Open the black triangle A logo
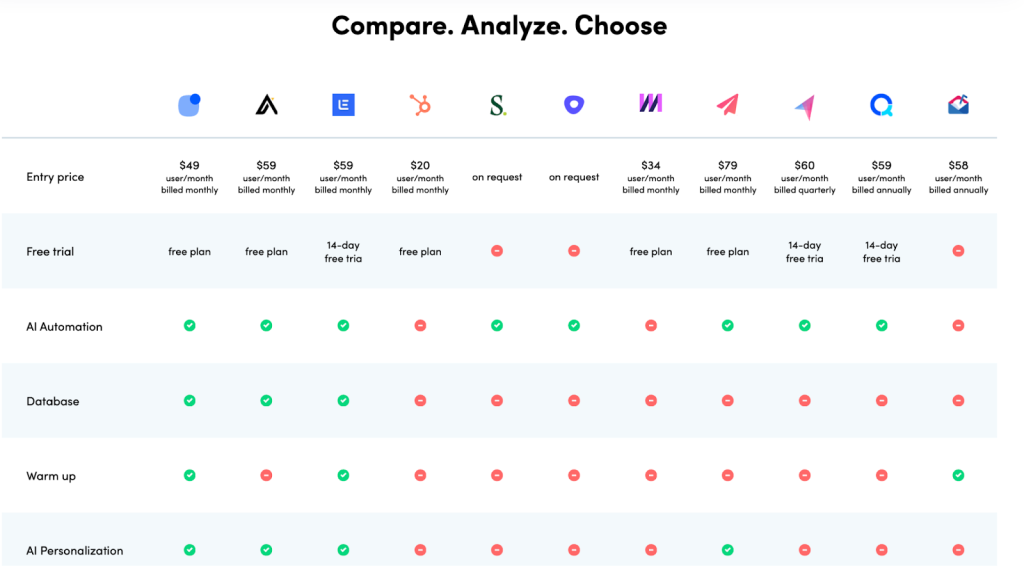1024x566 pixels. click(x=266, y=104)
